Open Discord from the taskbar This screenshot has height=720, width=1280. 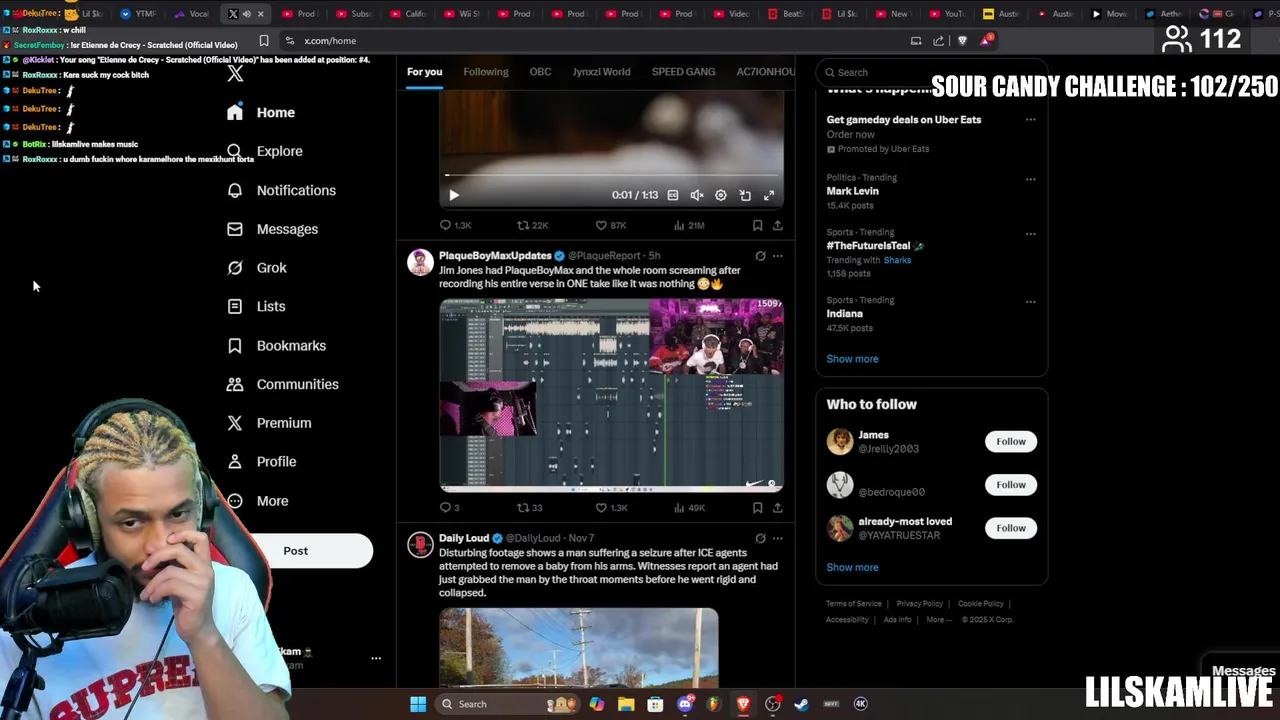pos(685,704)
